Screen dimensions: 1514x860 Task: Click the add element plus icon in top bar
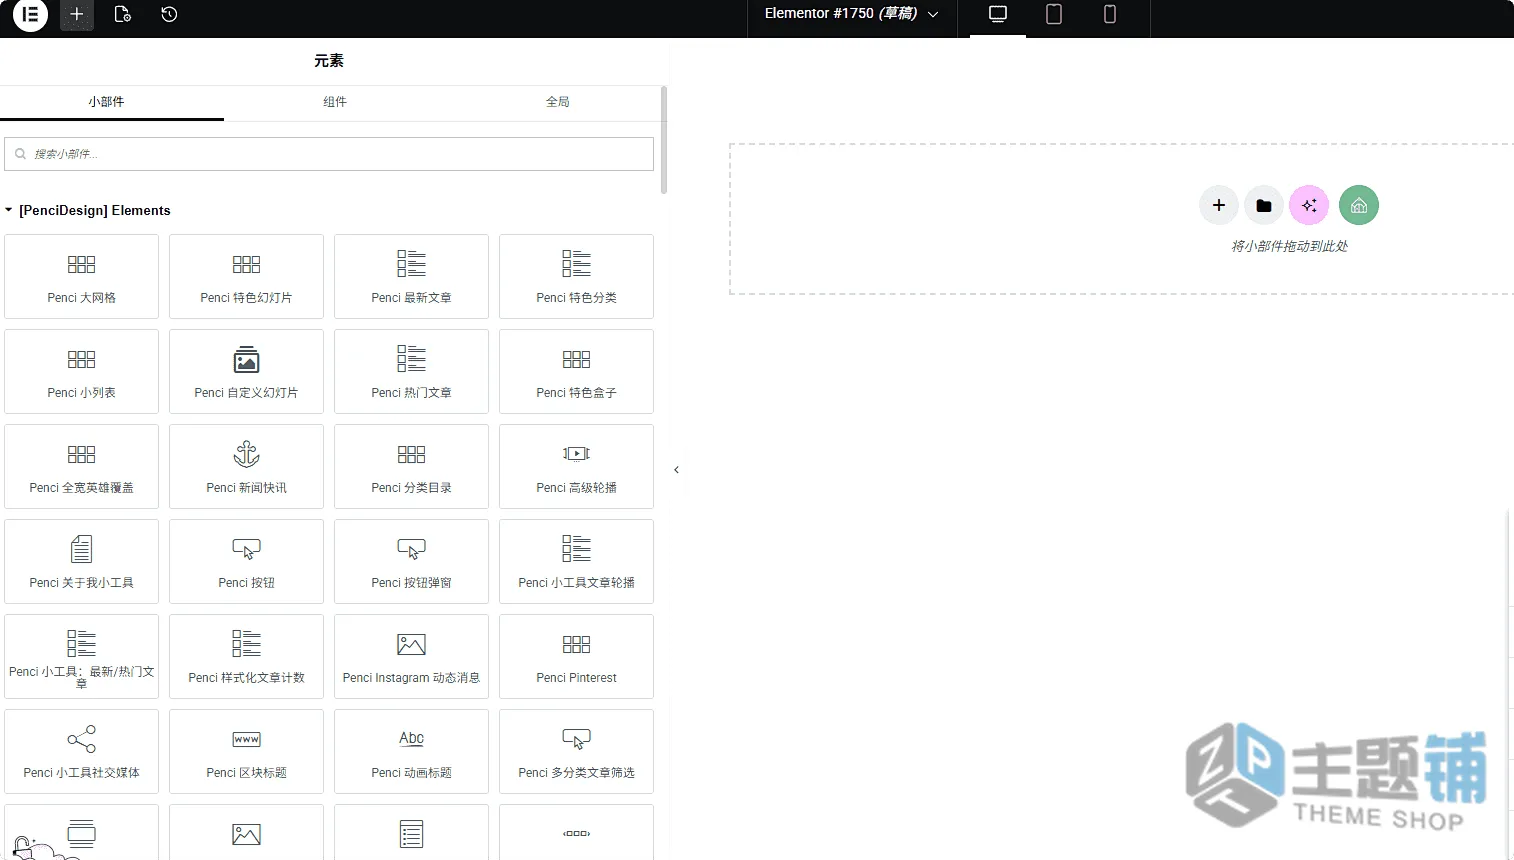pyautogui.click(x=77, y=15)
